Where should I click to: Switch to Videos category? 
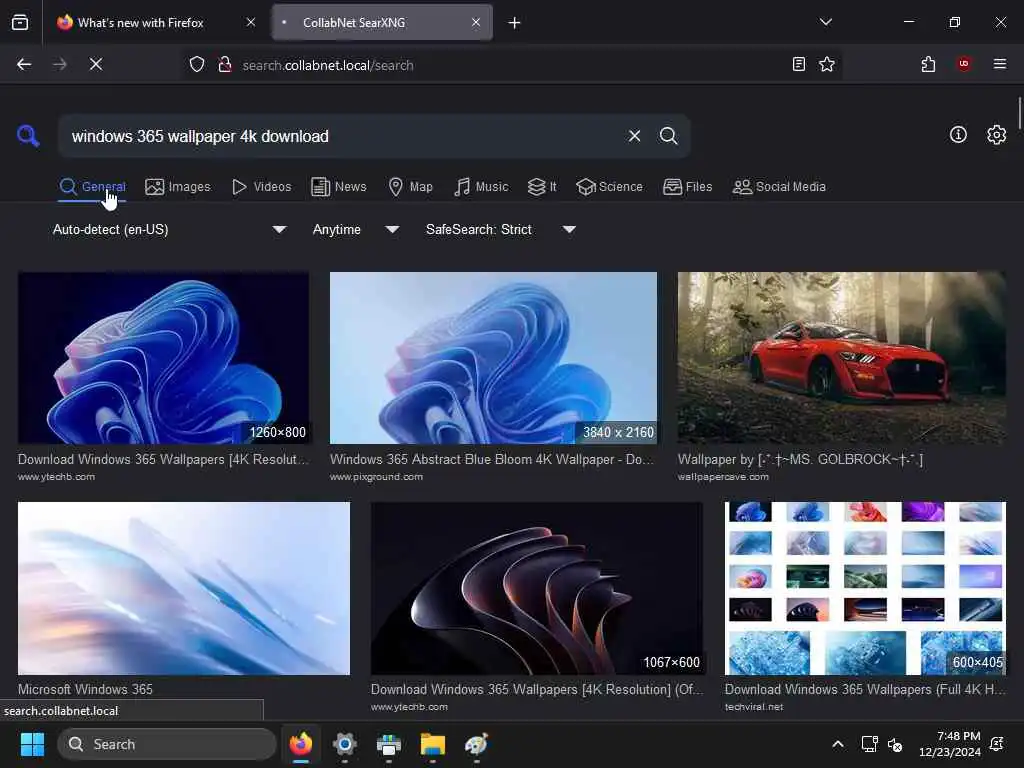(x=262, y=187)
